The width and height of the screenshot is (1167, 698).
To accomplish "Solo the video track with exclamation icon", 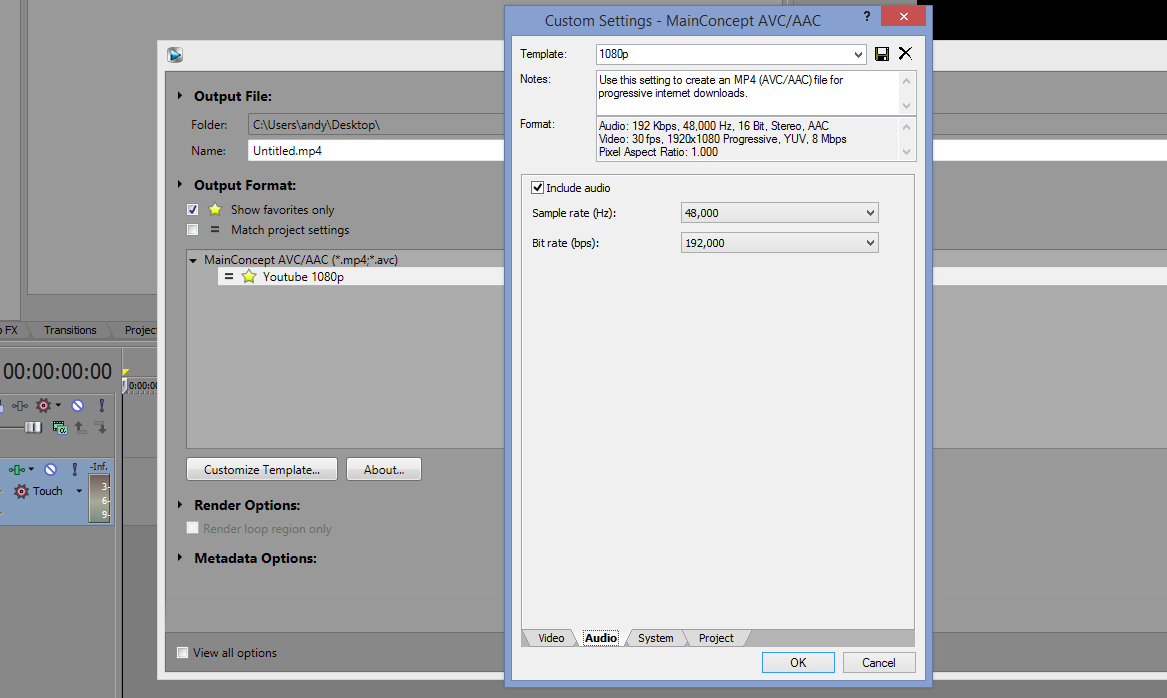I will (x=102, y=406).
